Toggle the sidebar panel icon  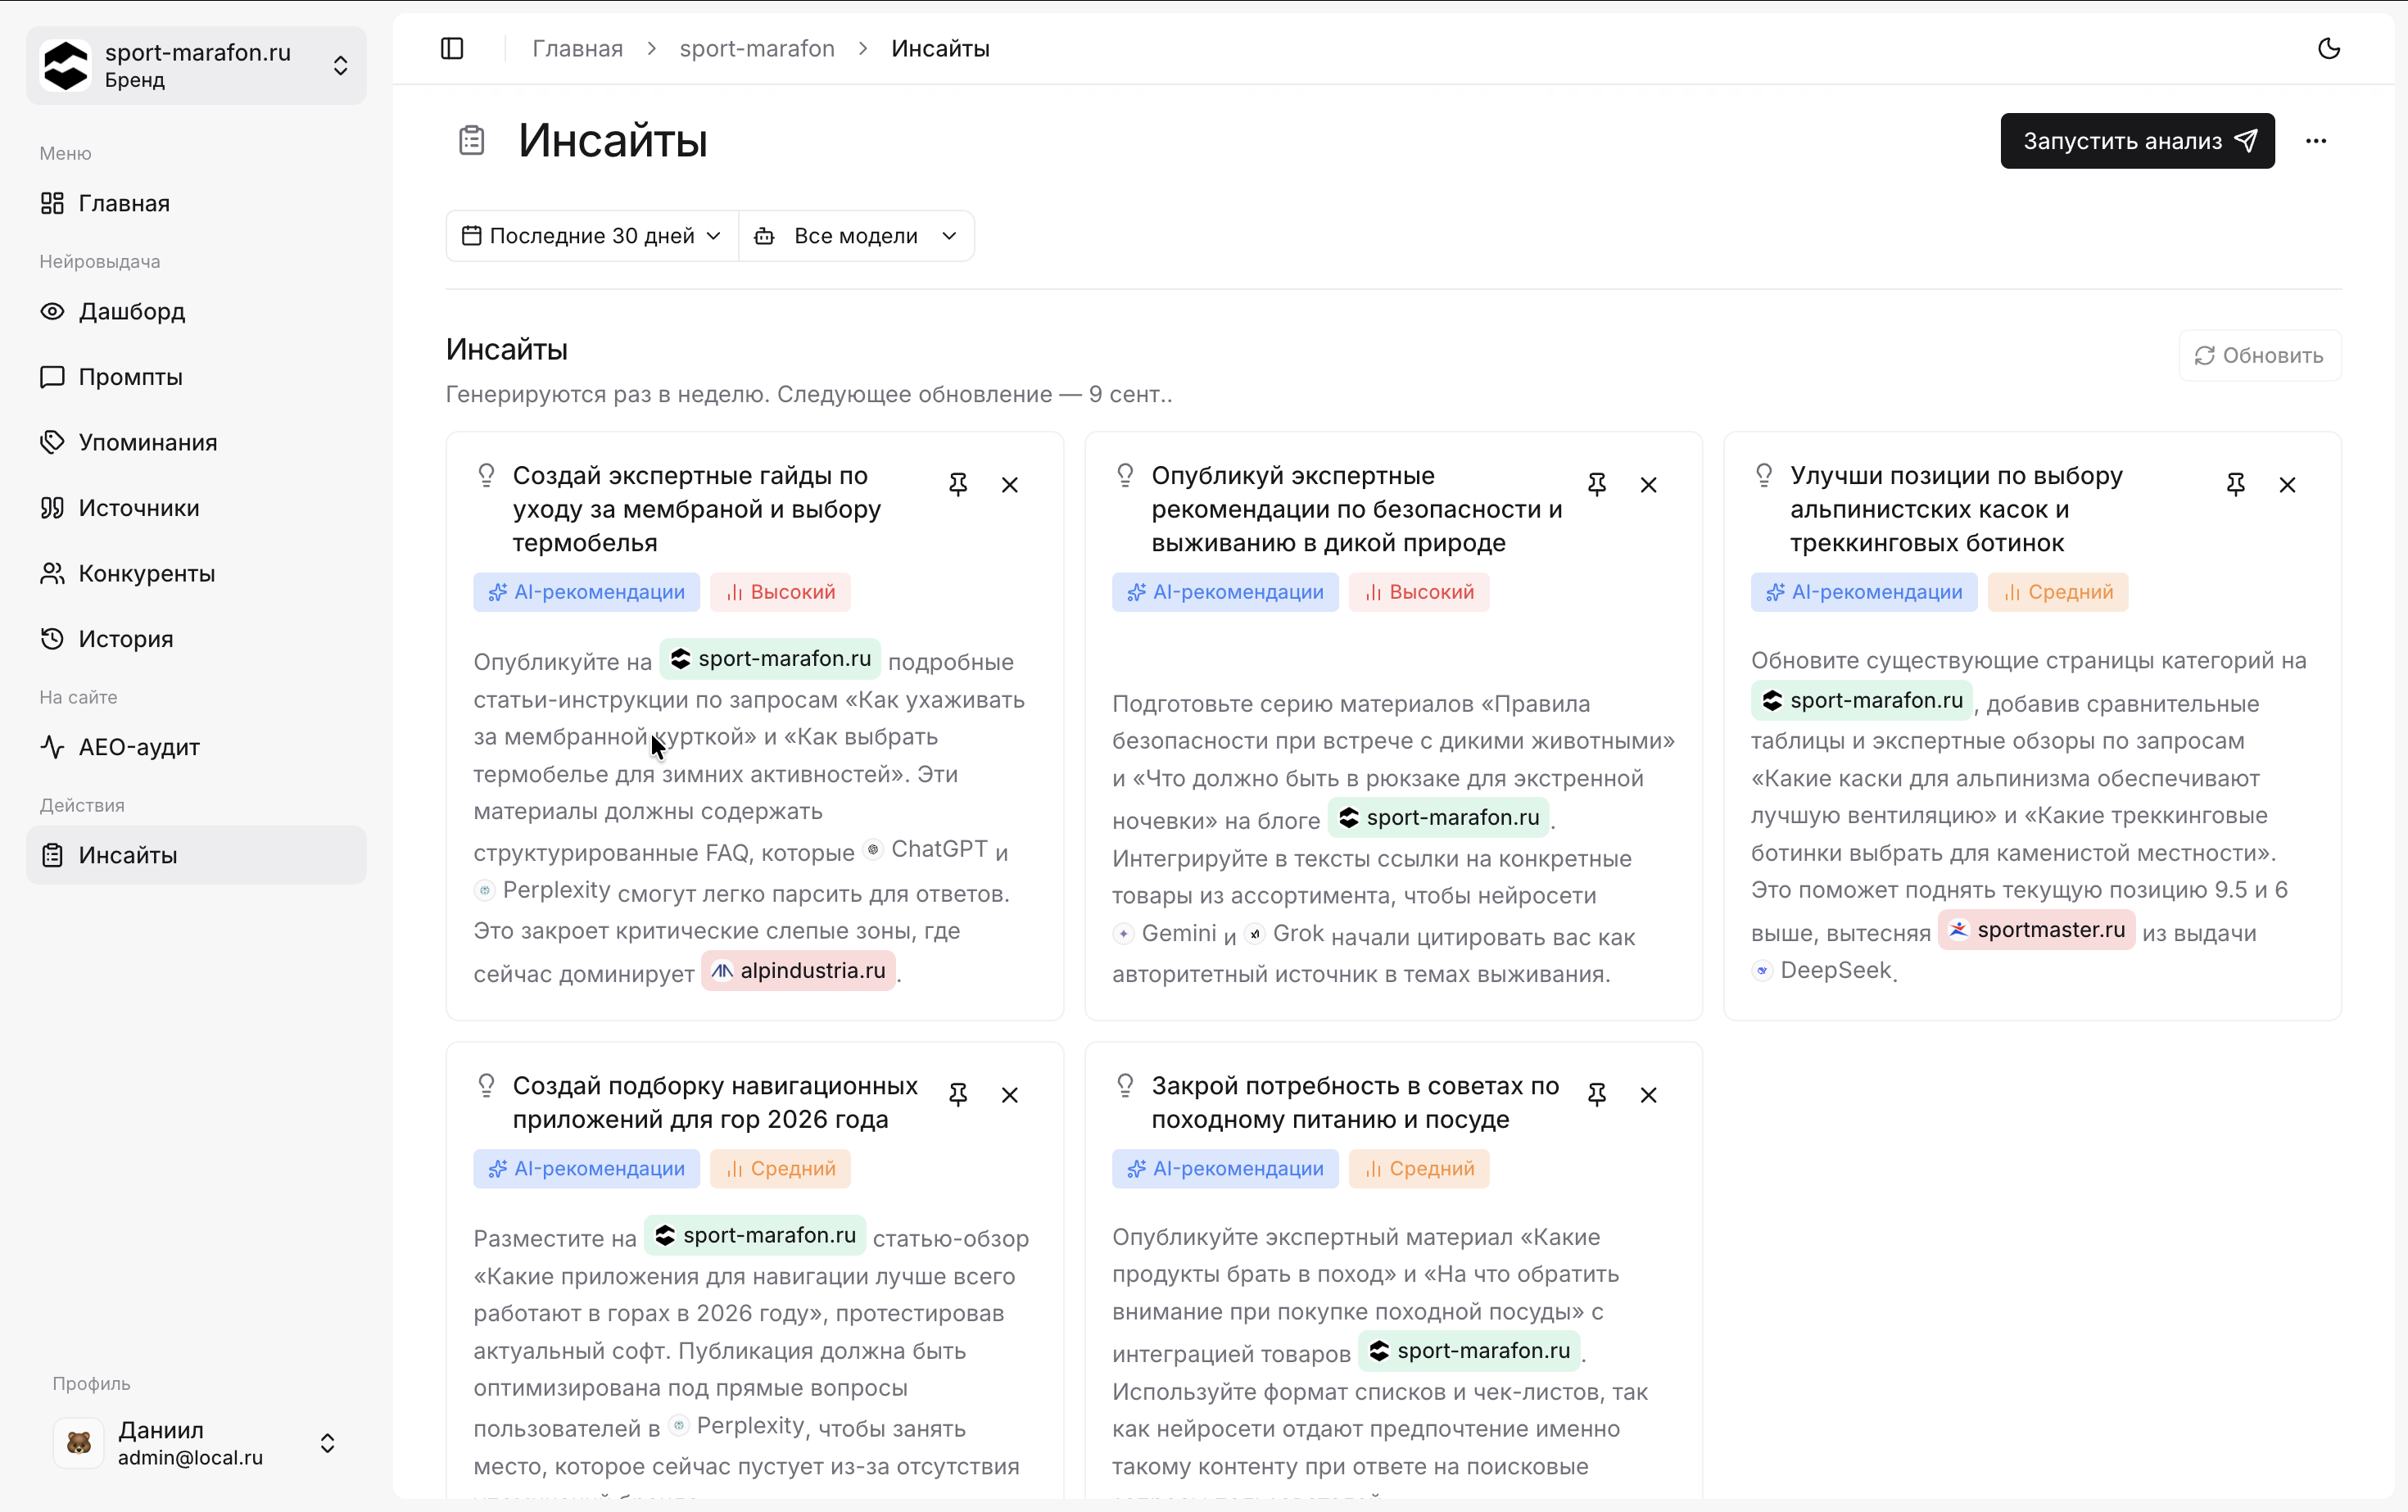[x=452, y=48]
